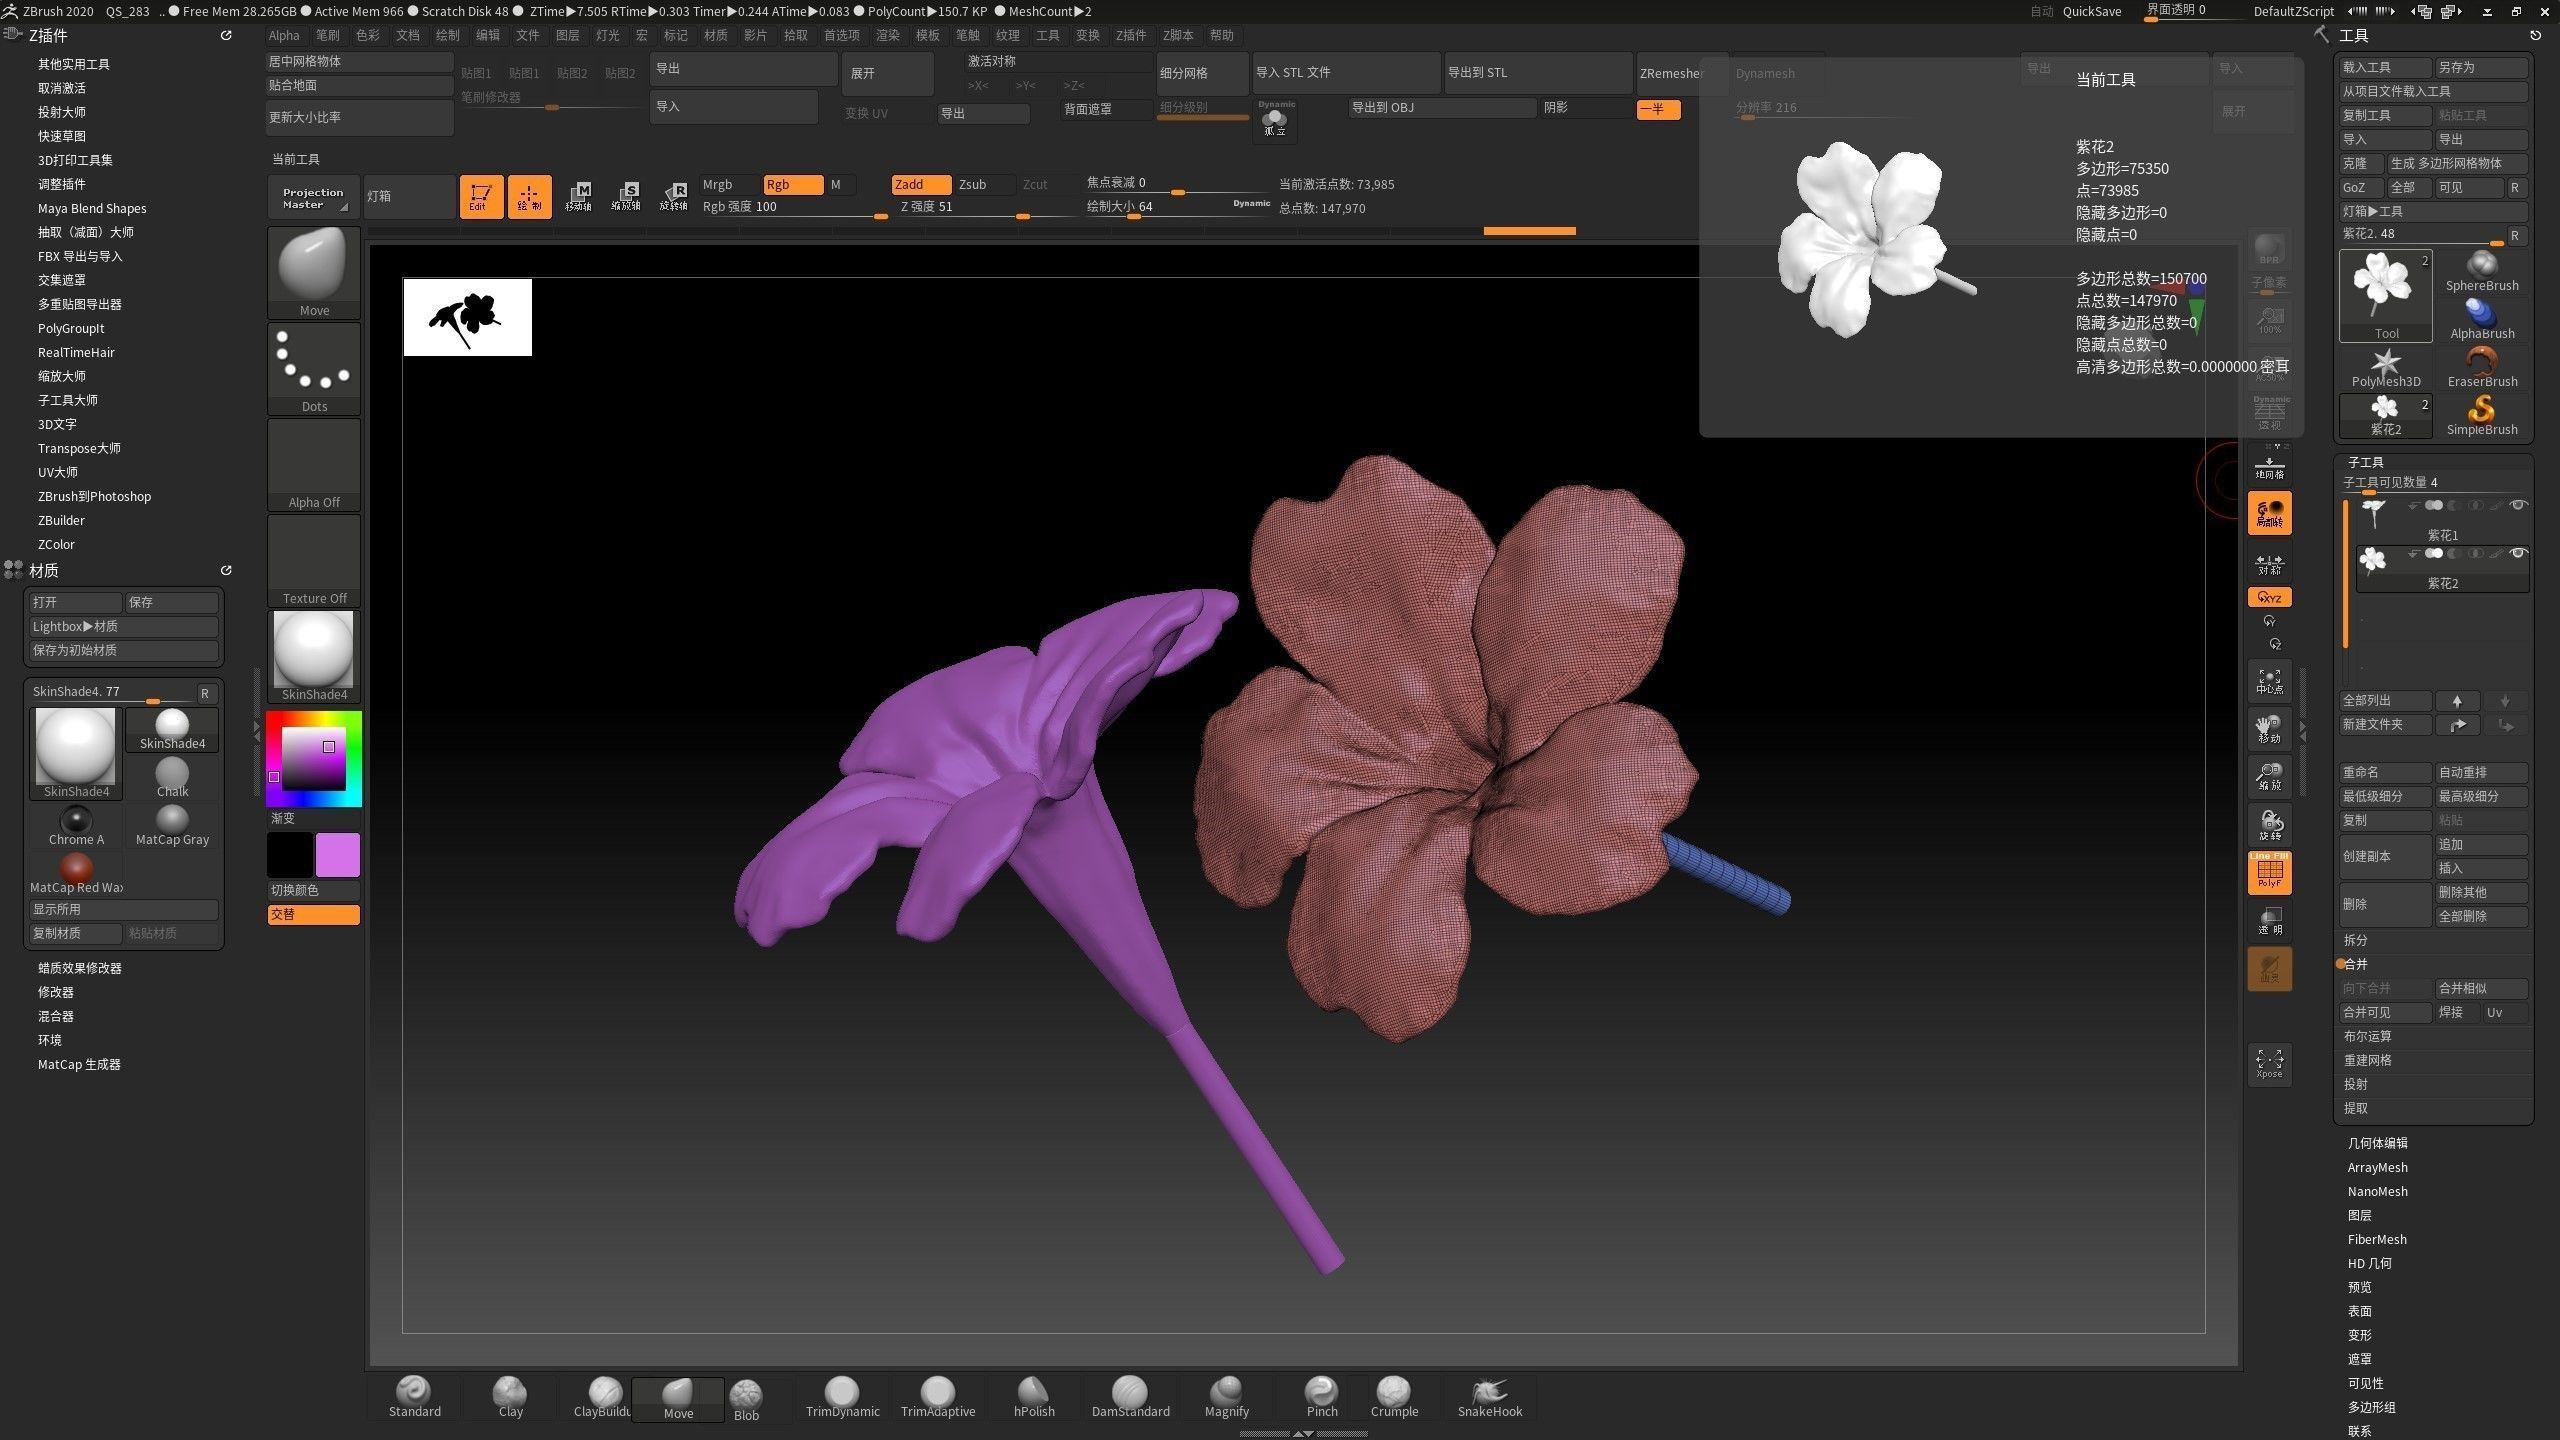Expand the 拆分 (Split) section

pyautogui.click(x=2355, y=940)
